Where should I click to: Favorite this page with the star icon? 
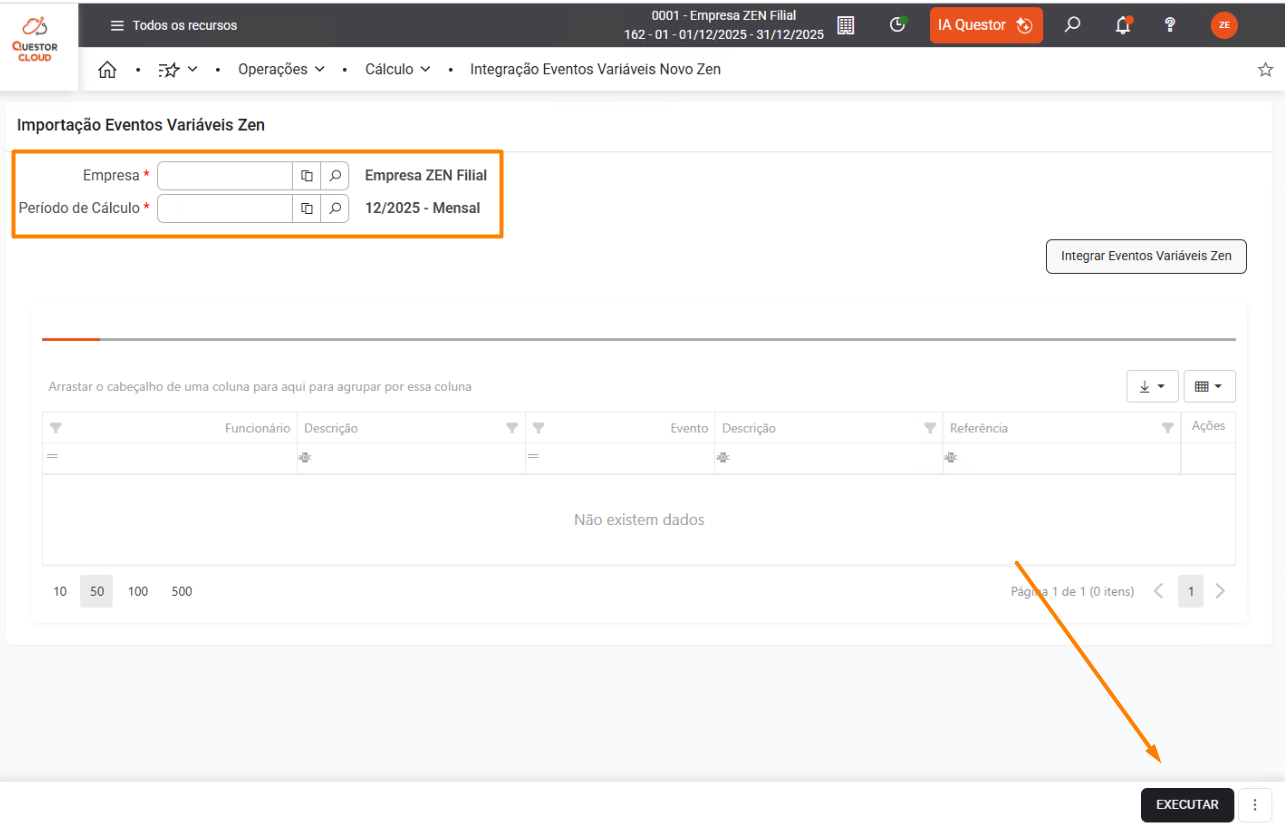click(1265, 70)
